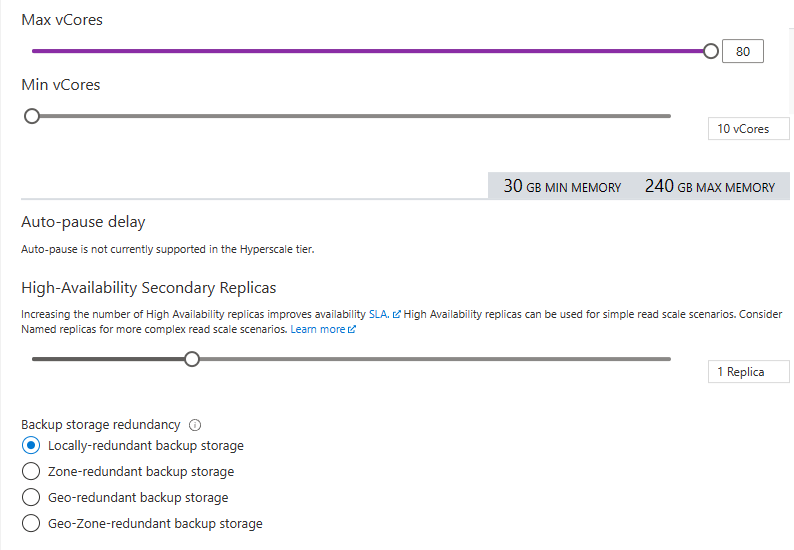
Task: Focus the Max vCores input showing 80
Action: pyautogui.click(x=742, y=51)
